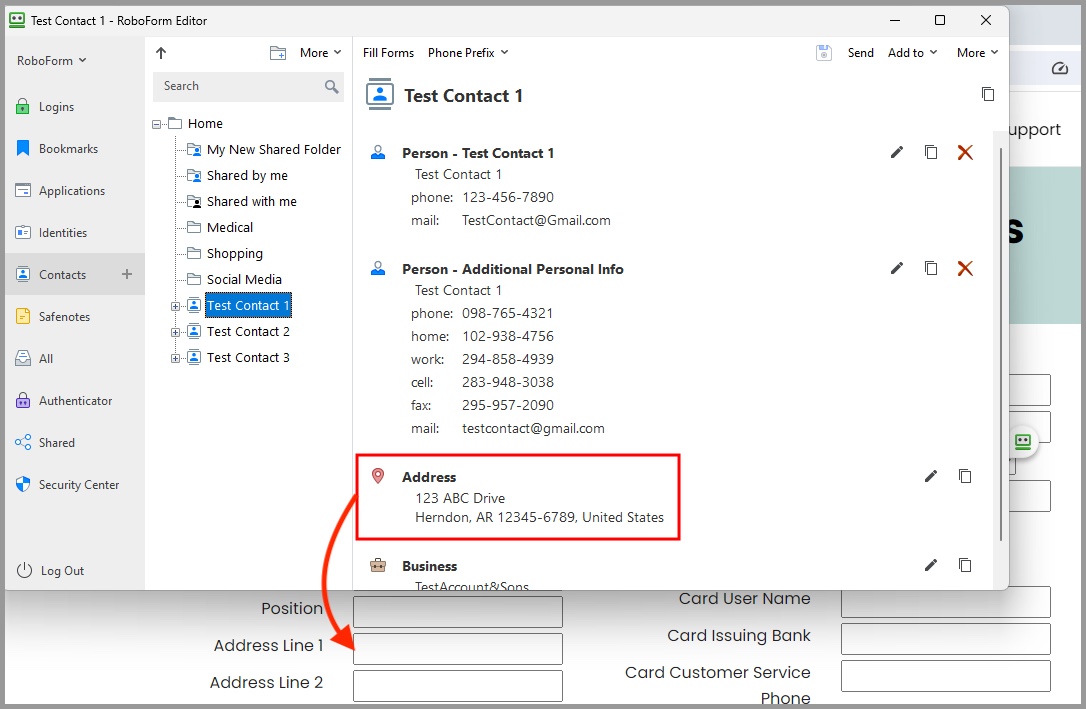Open the Logins section
Screen dimensions: 1086x709
click(x=55, y=107)
